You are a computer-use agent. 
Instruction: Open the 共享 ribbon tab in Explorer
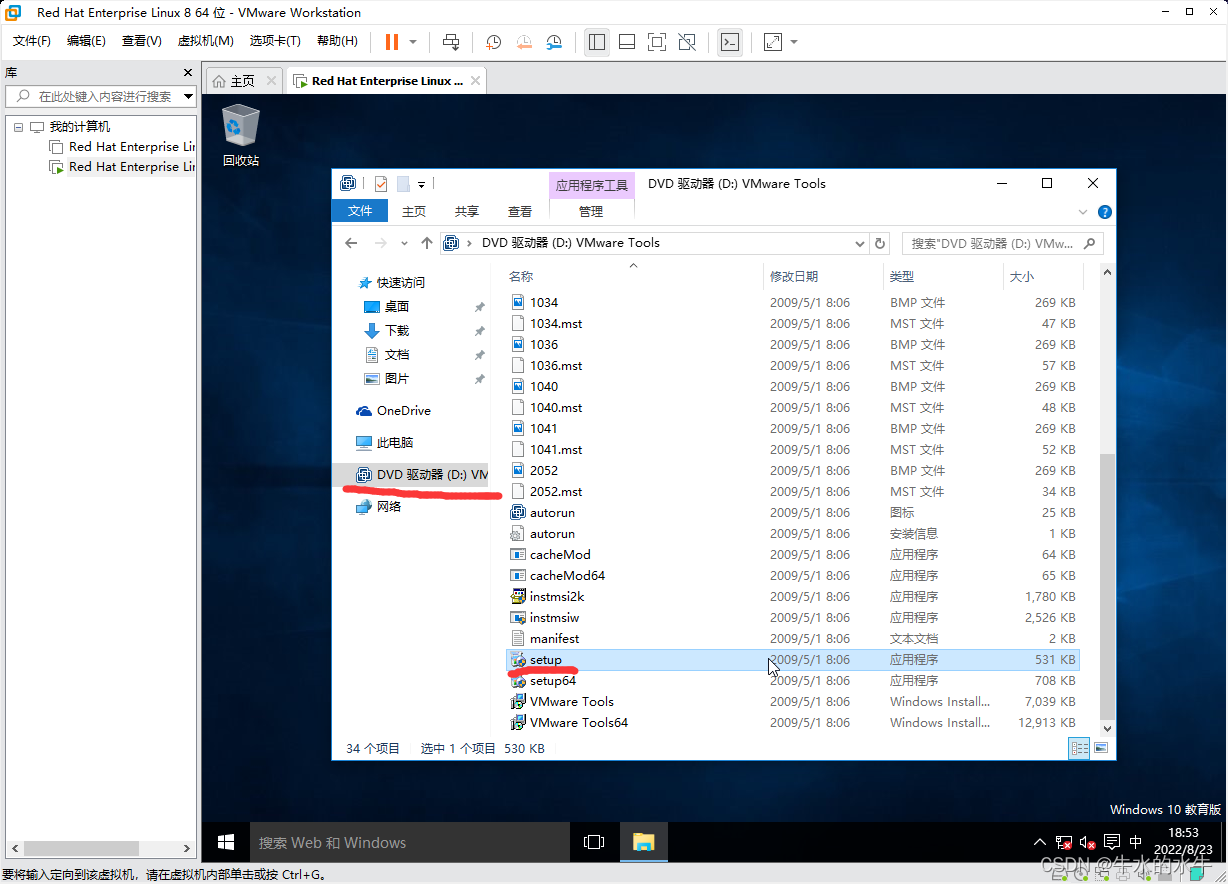[467, 211]
